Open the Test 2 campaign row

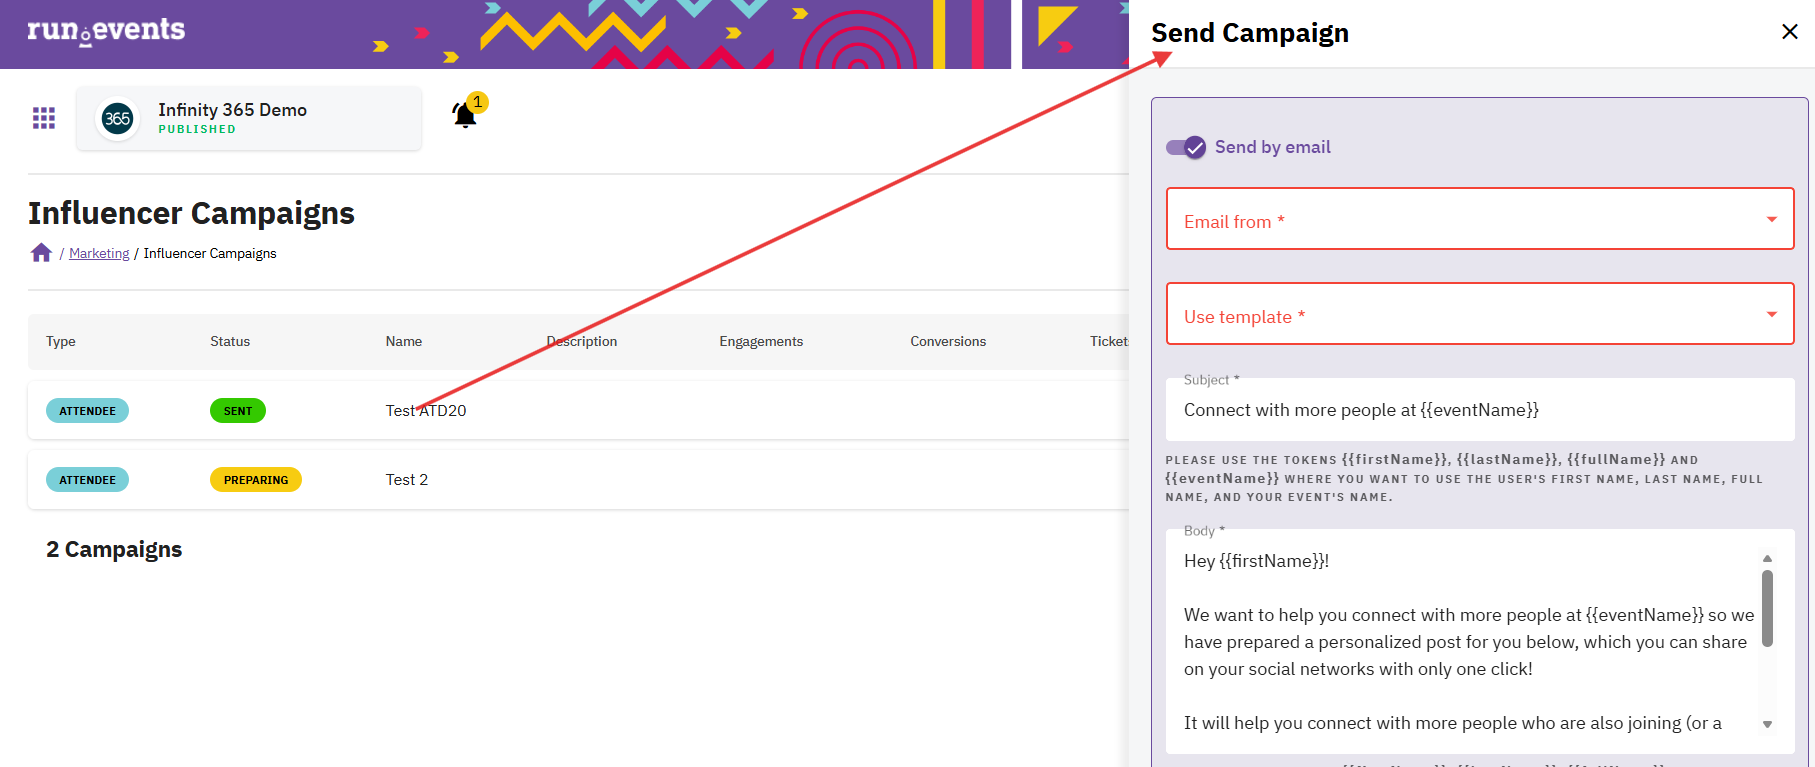click(x=407, y=480)
